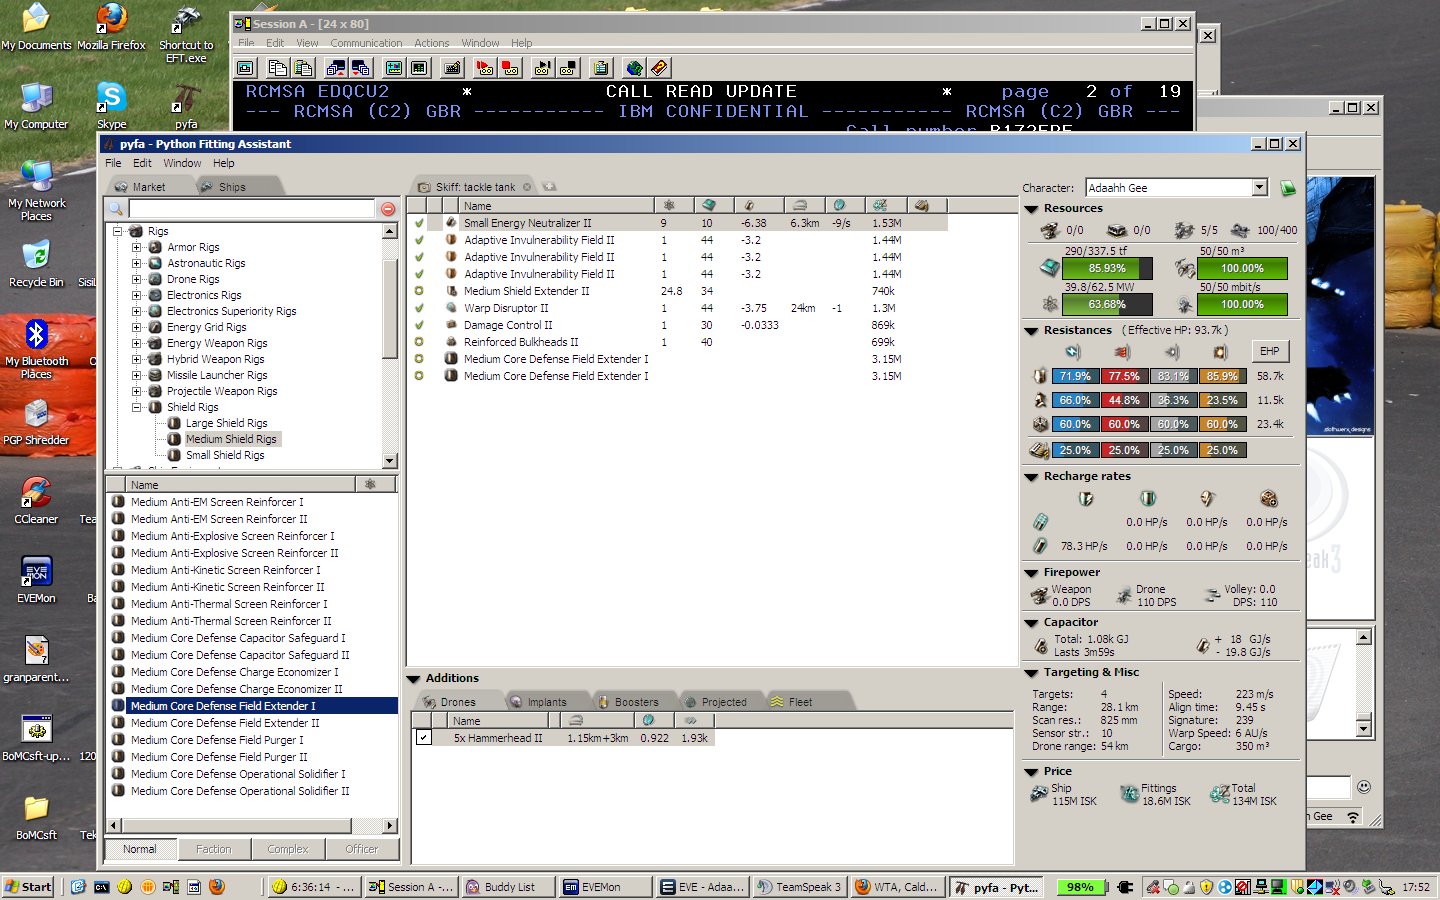Collapse the Resources section
This screenshot has height=900, width=1440.
tap(1031, 209)
